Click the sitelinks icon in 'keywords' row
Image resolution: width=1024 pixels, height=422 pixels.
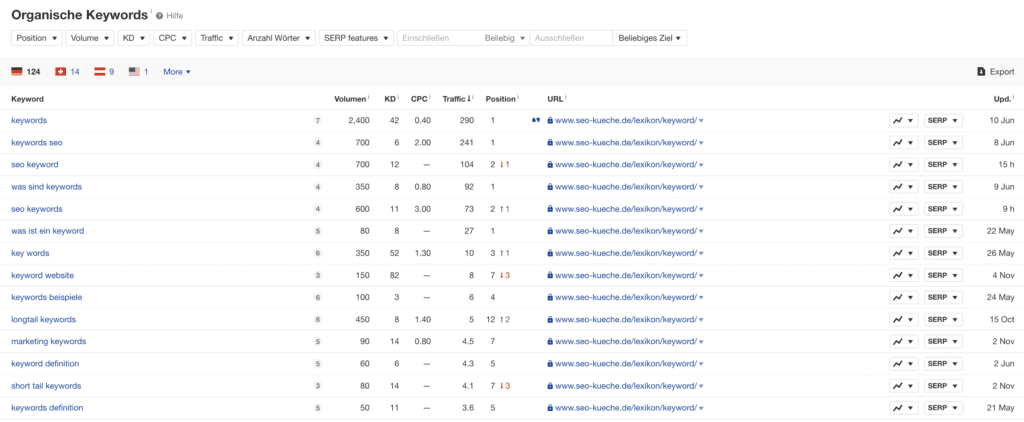[536, 120]
